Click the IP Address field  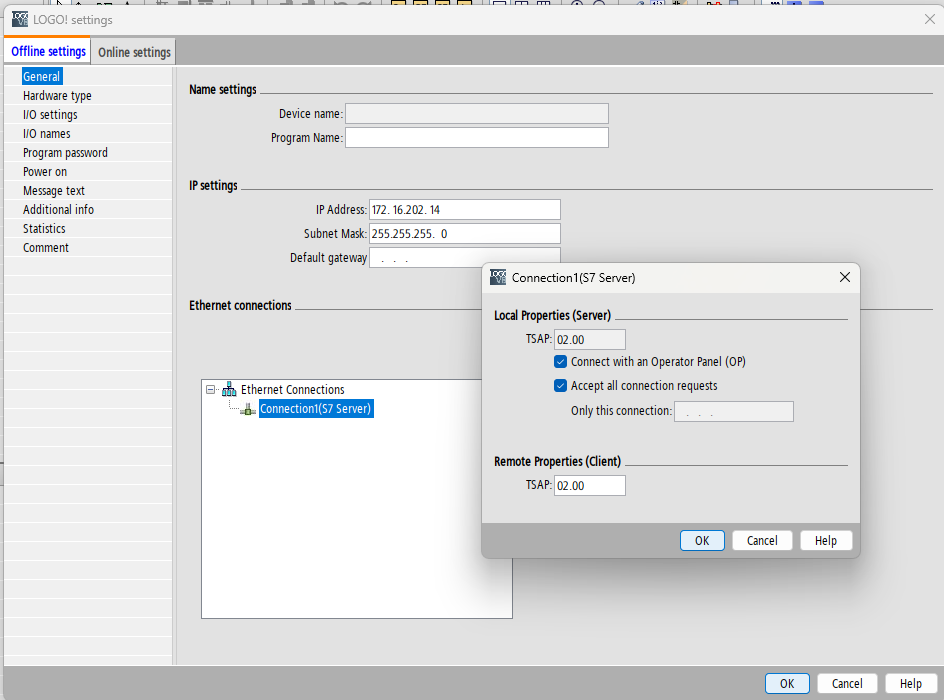click(464, 209)
